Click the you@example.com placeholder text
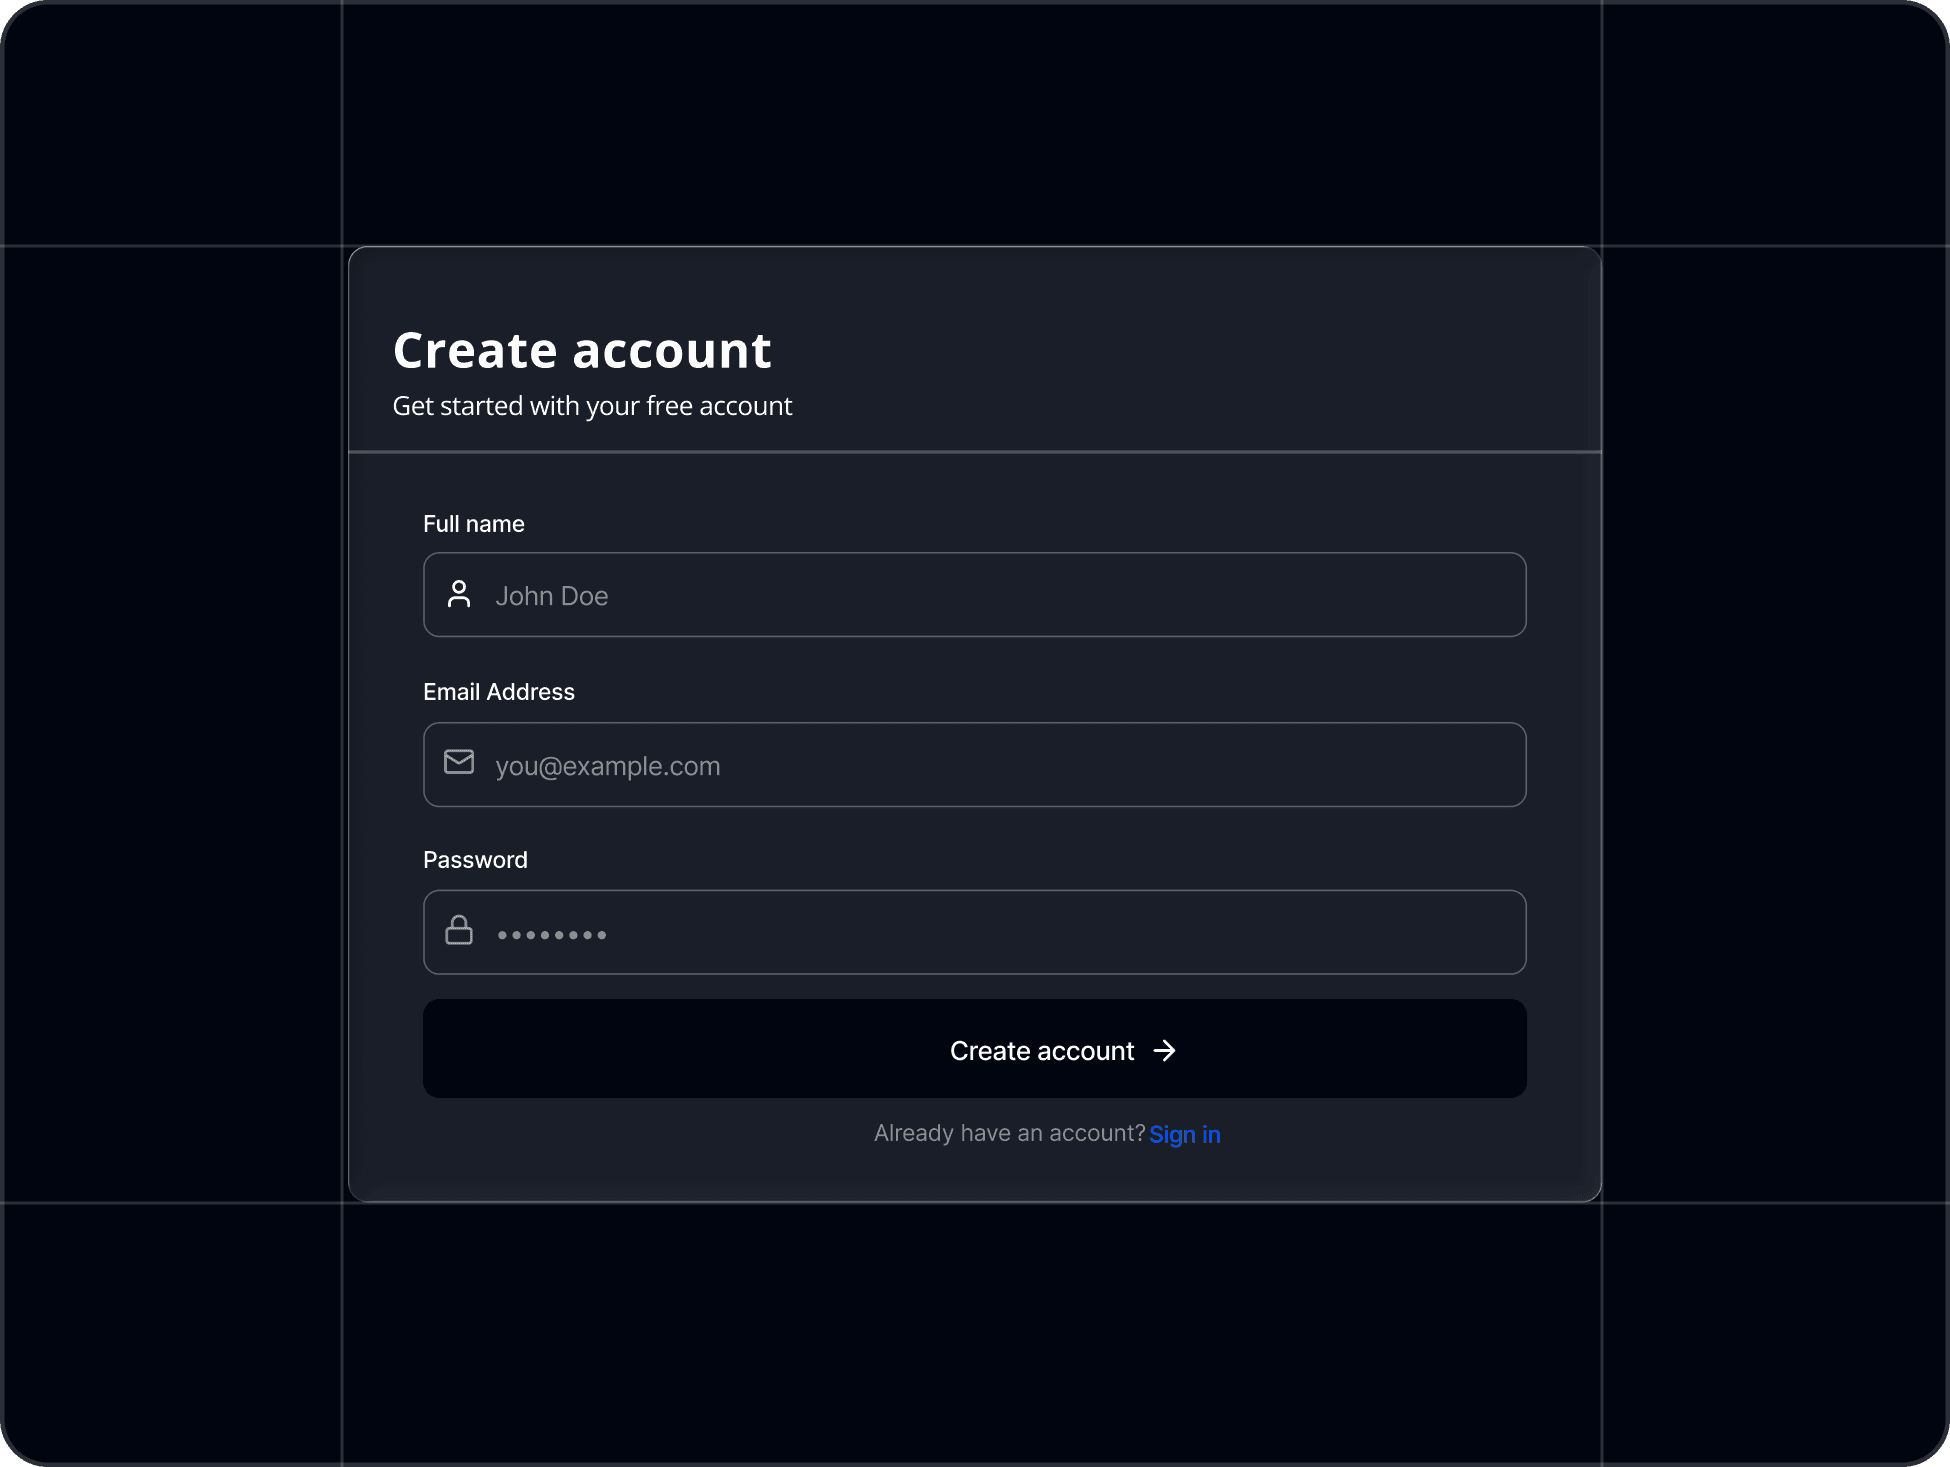Image resolution: width=1950 pixels, height=1467 pixels. [608, 766]
